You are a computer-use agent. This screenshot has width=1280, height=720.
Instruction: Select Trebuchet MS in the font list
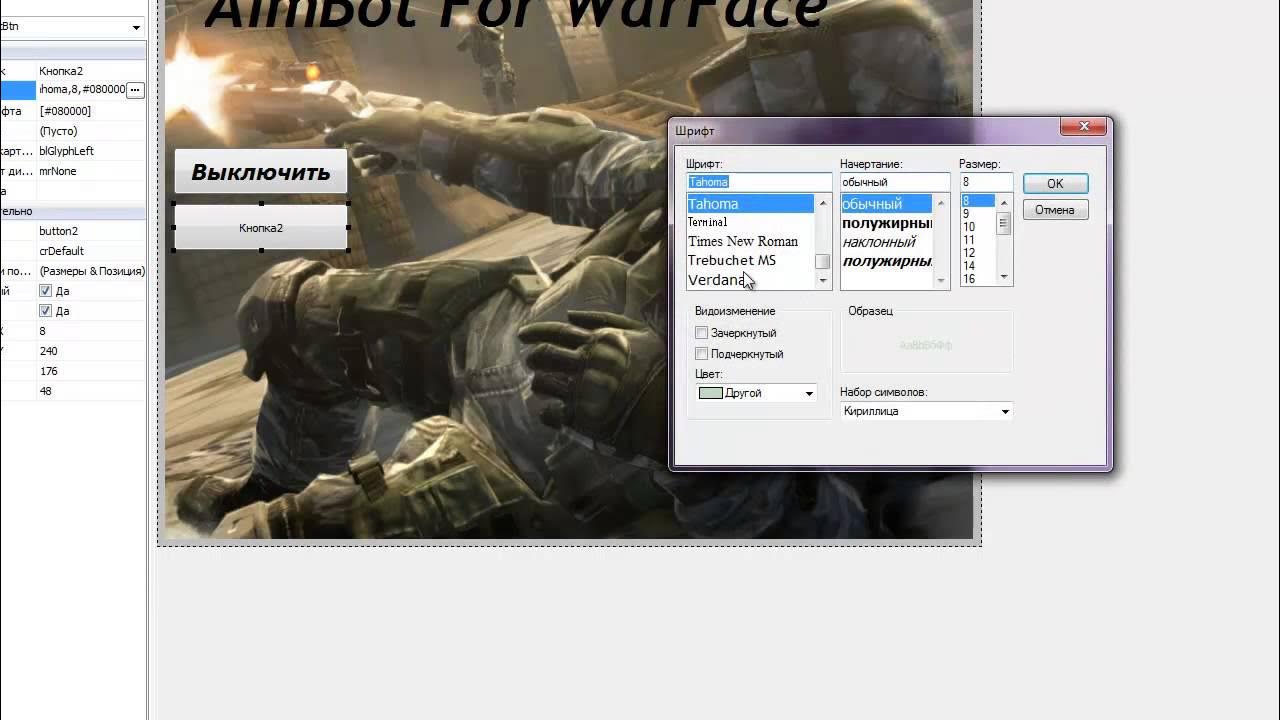point(750,260)
